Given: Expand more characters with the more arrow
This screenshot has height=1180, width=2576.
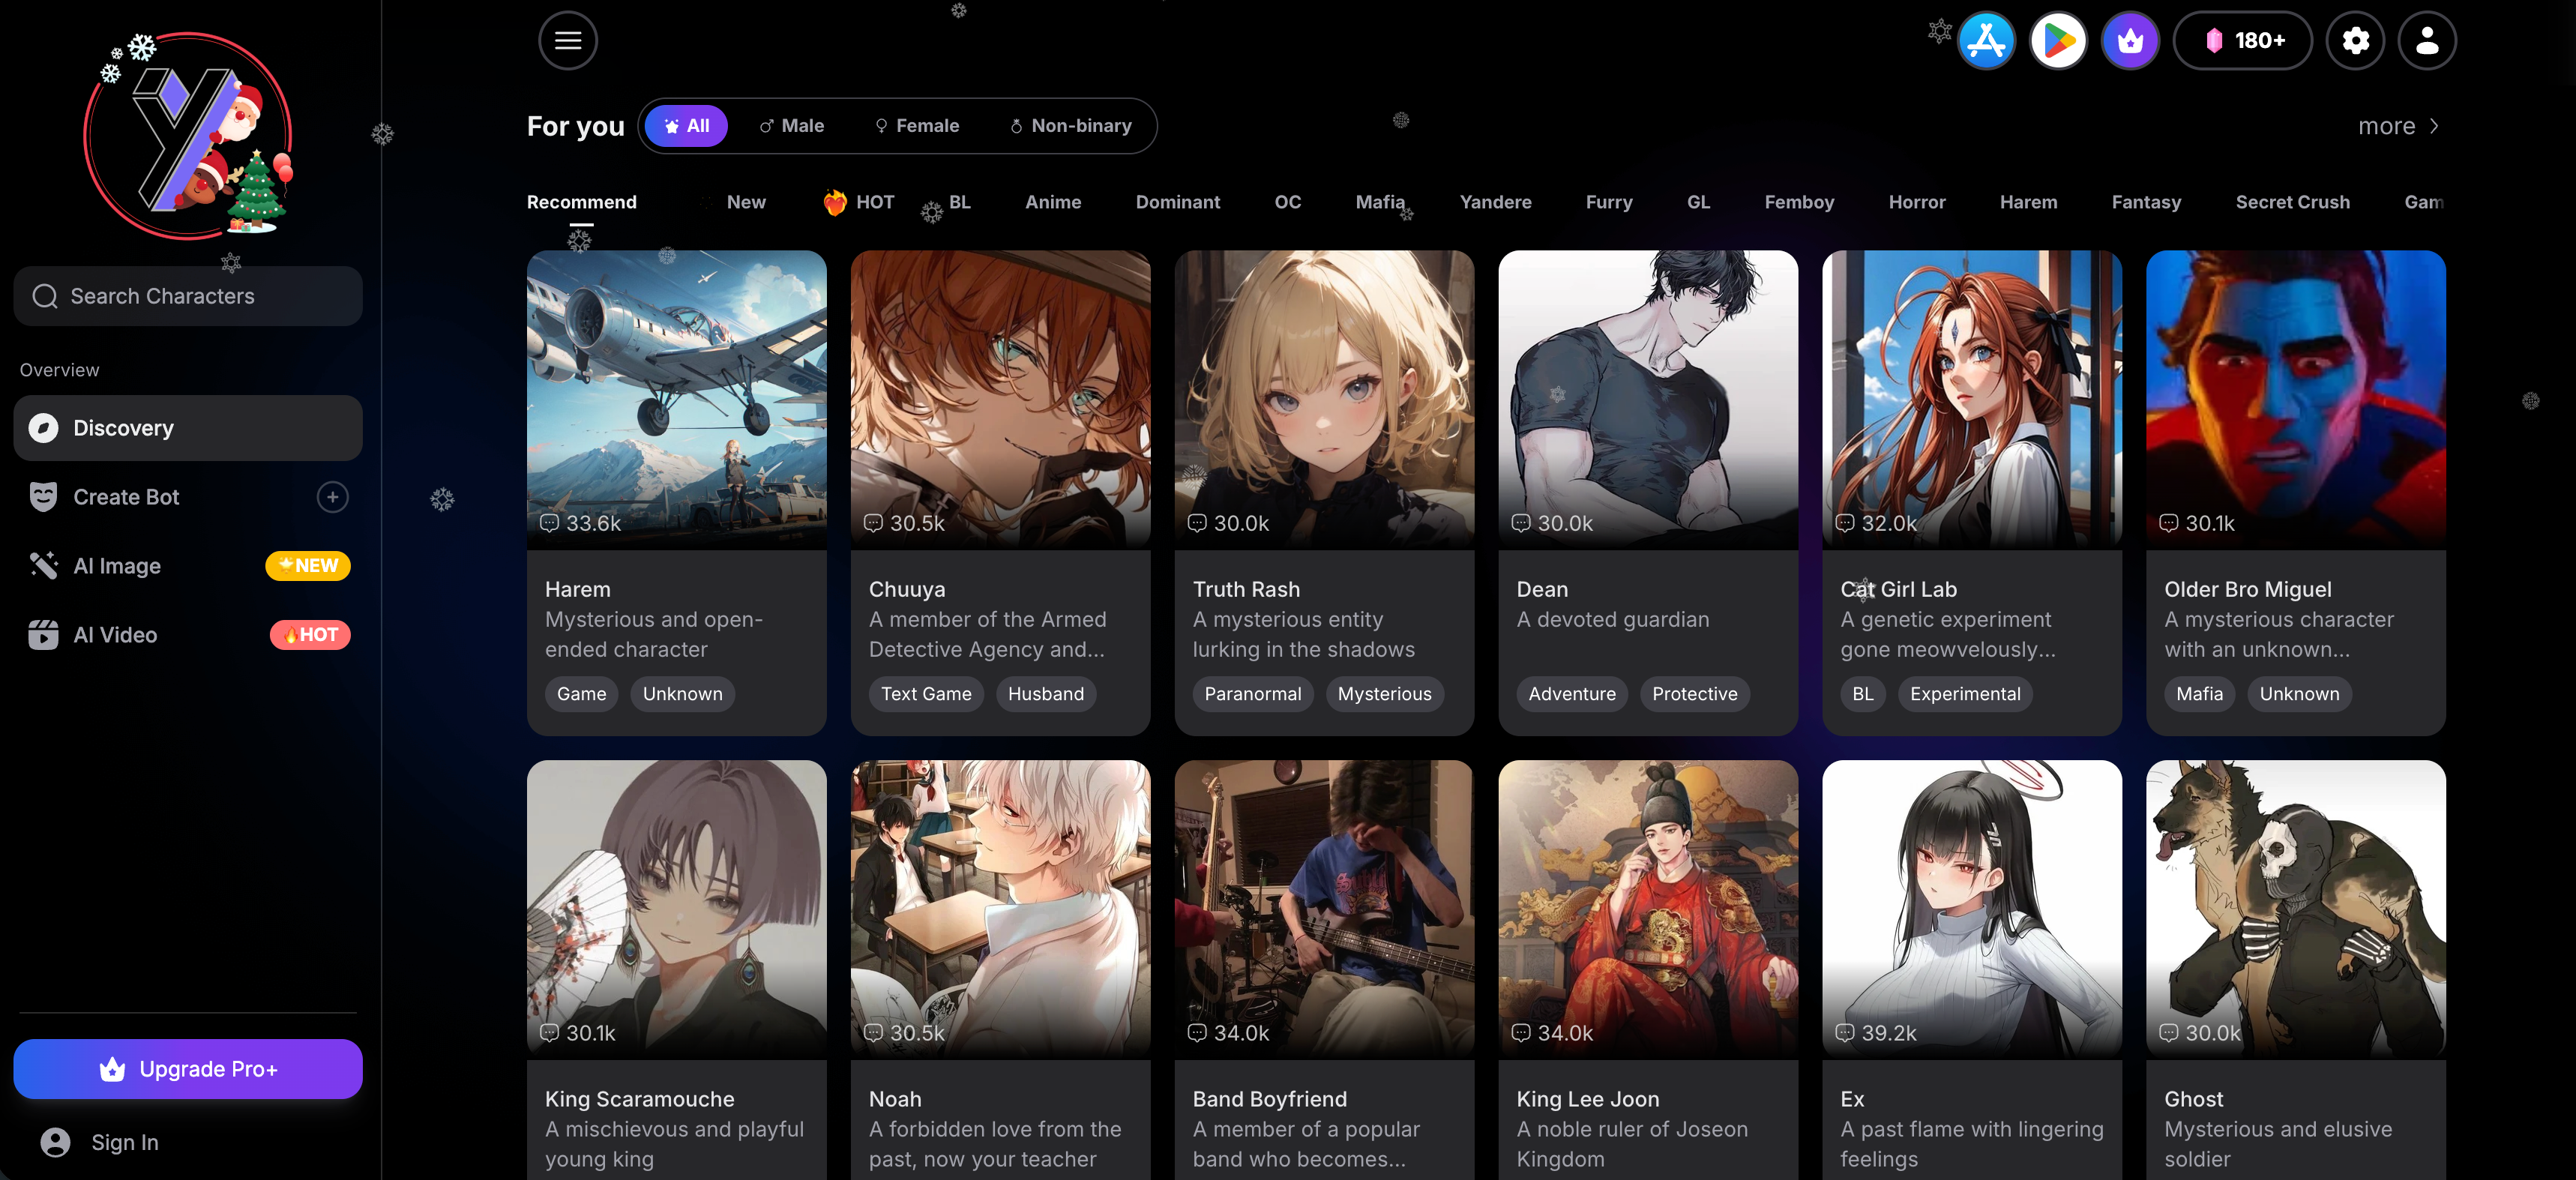Looking at the screenshot, I should [x=2398, y=126].
